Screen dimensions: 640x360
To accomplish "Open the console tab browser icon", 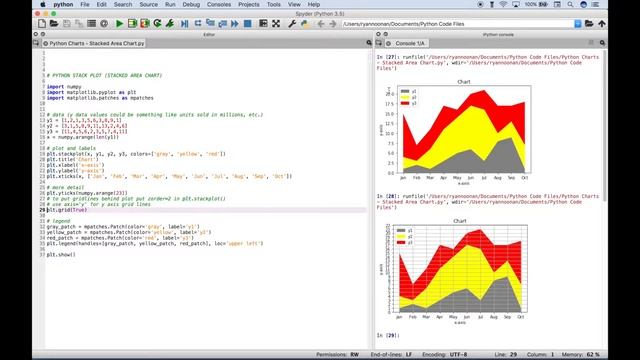I will tap(379, 43).
